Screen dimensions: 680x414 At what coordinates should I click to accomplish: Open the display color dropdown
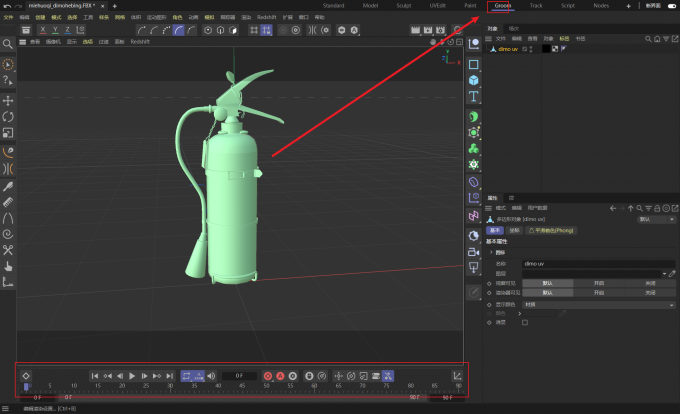[x=599, y=305]
